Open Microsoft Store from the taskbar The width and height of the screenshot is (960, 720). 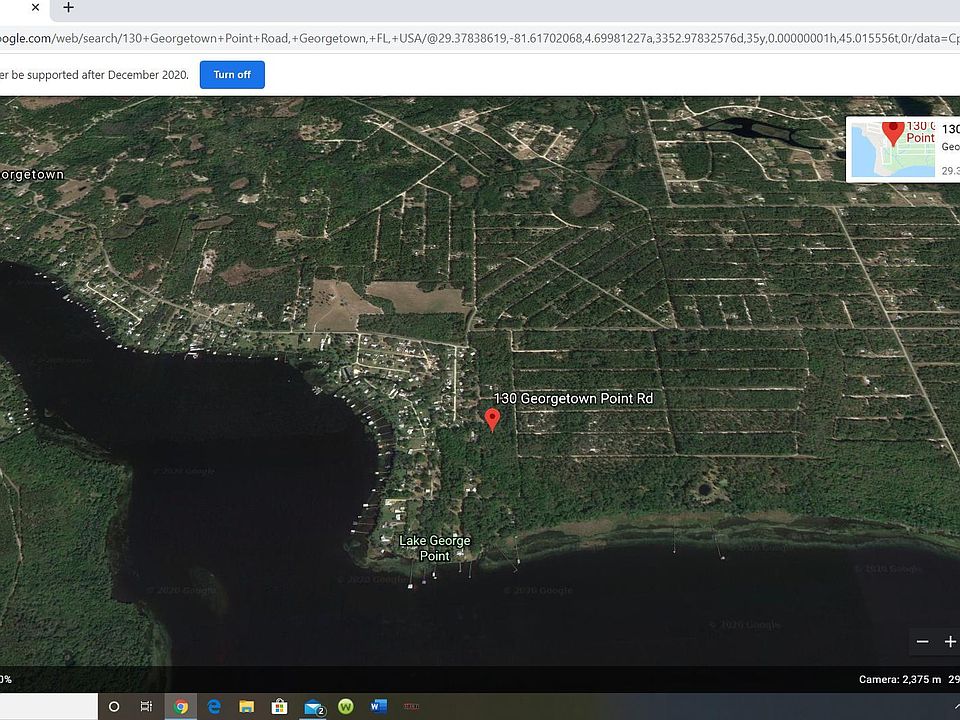[279, 707]
